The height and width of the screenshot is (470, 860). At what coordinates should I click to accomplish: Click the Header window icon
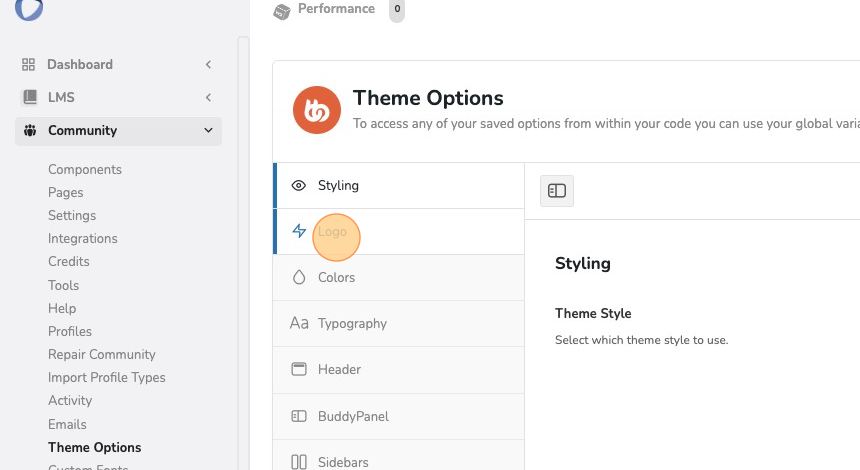299,369
